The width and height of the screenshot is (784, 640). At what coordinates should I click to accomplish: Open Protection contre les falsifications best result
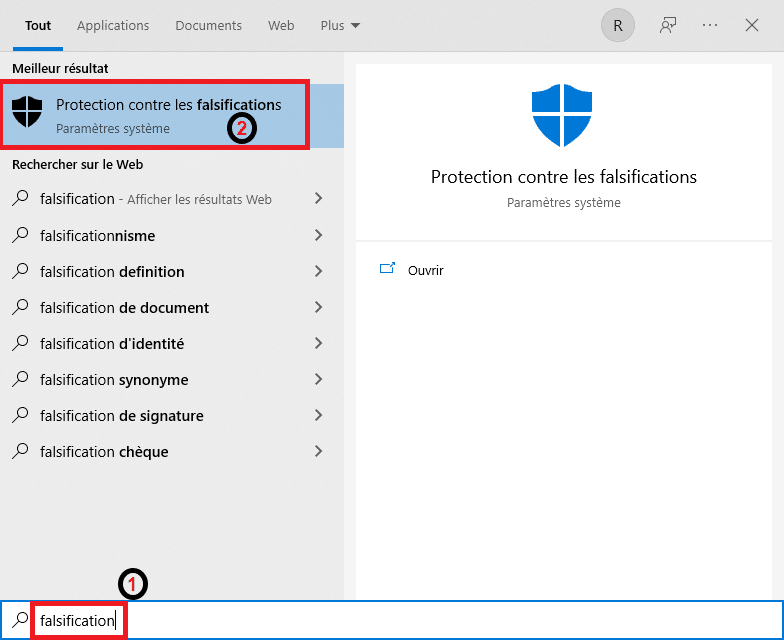point(172,116)
